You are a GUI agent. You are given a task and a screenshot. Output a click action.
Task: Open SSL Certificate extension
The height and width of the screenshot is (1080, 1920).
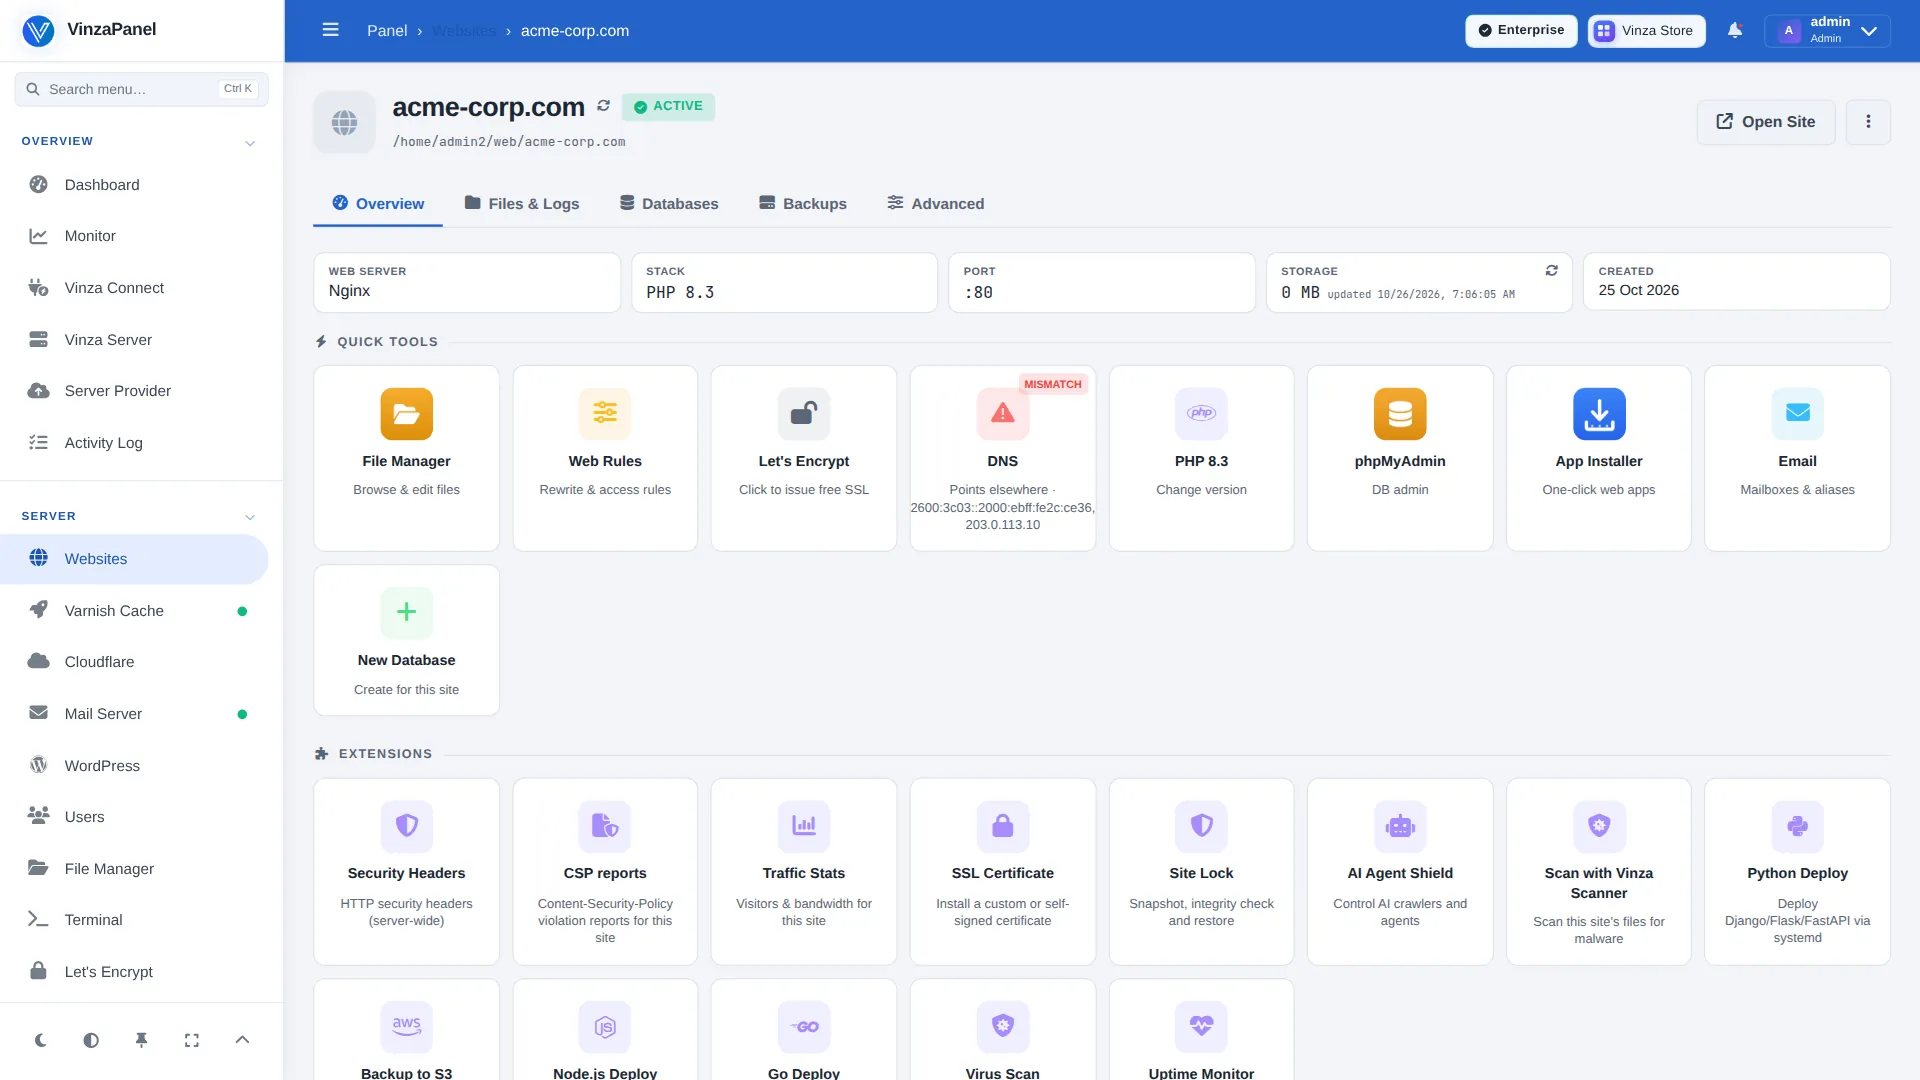click(x=1002, y=871)
